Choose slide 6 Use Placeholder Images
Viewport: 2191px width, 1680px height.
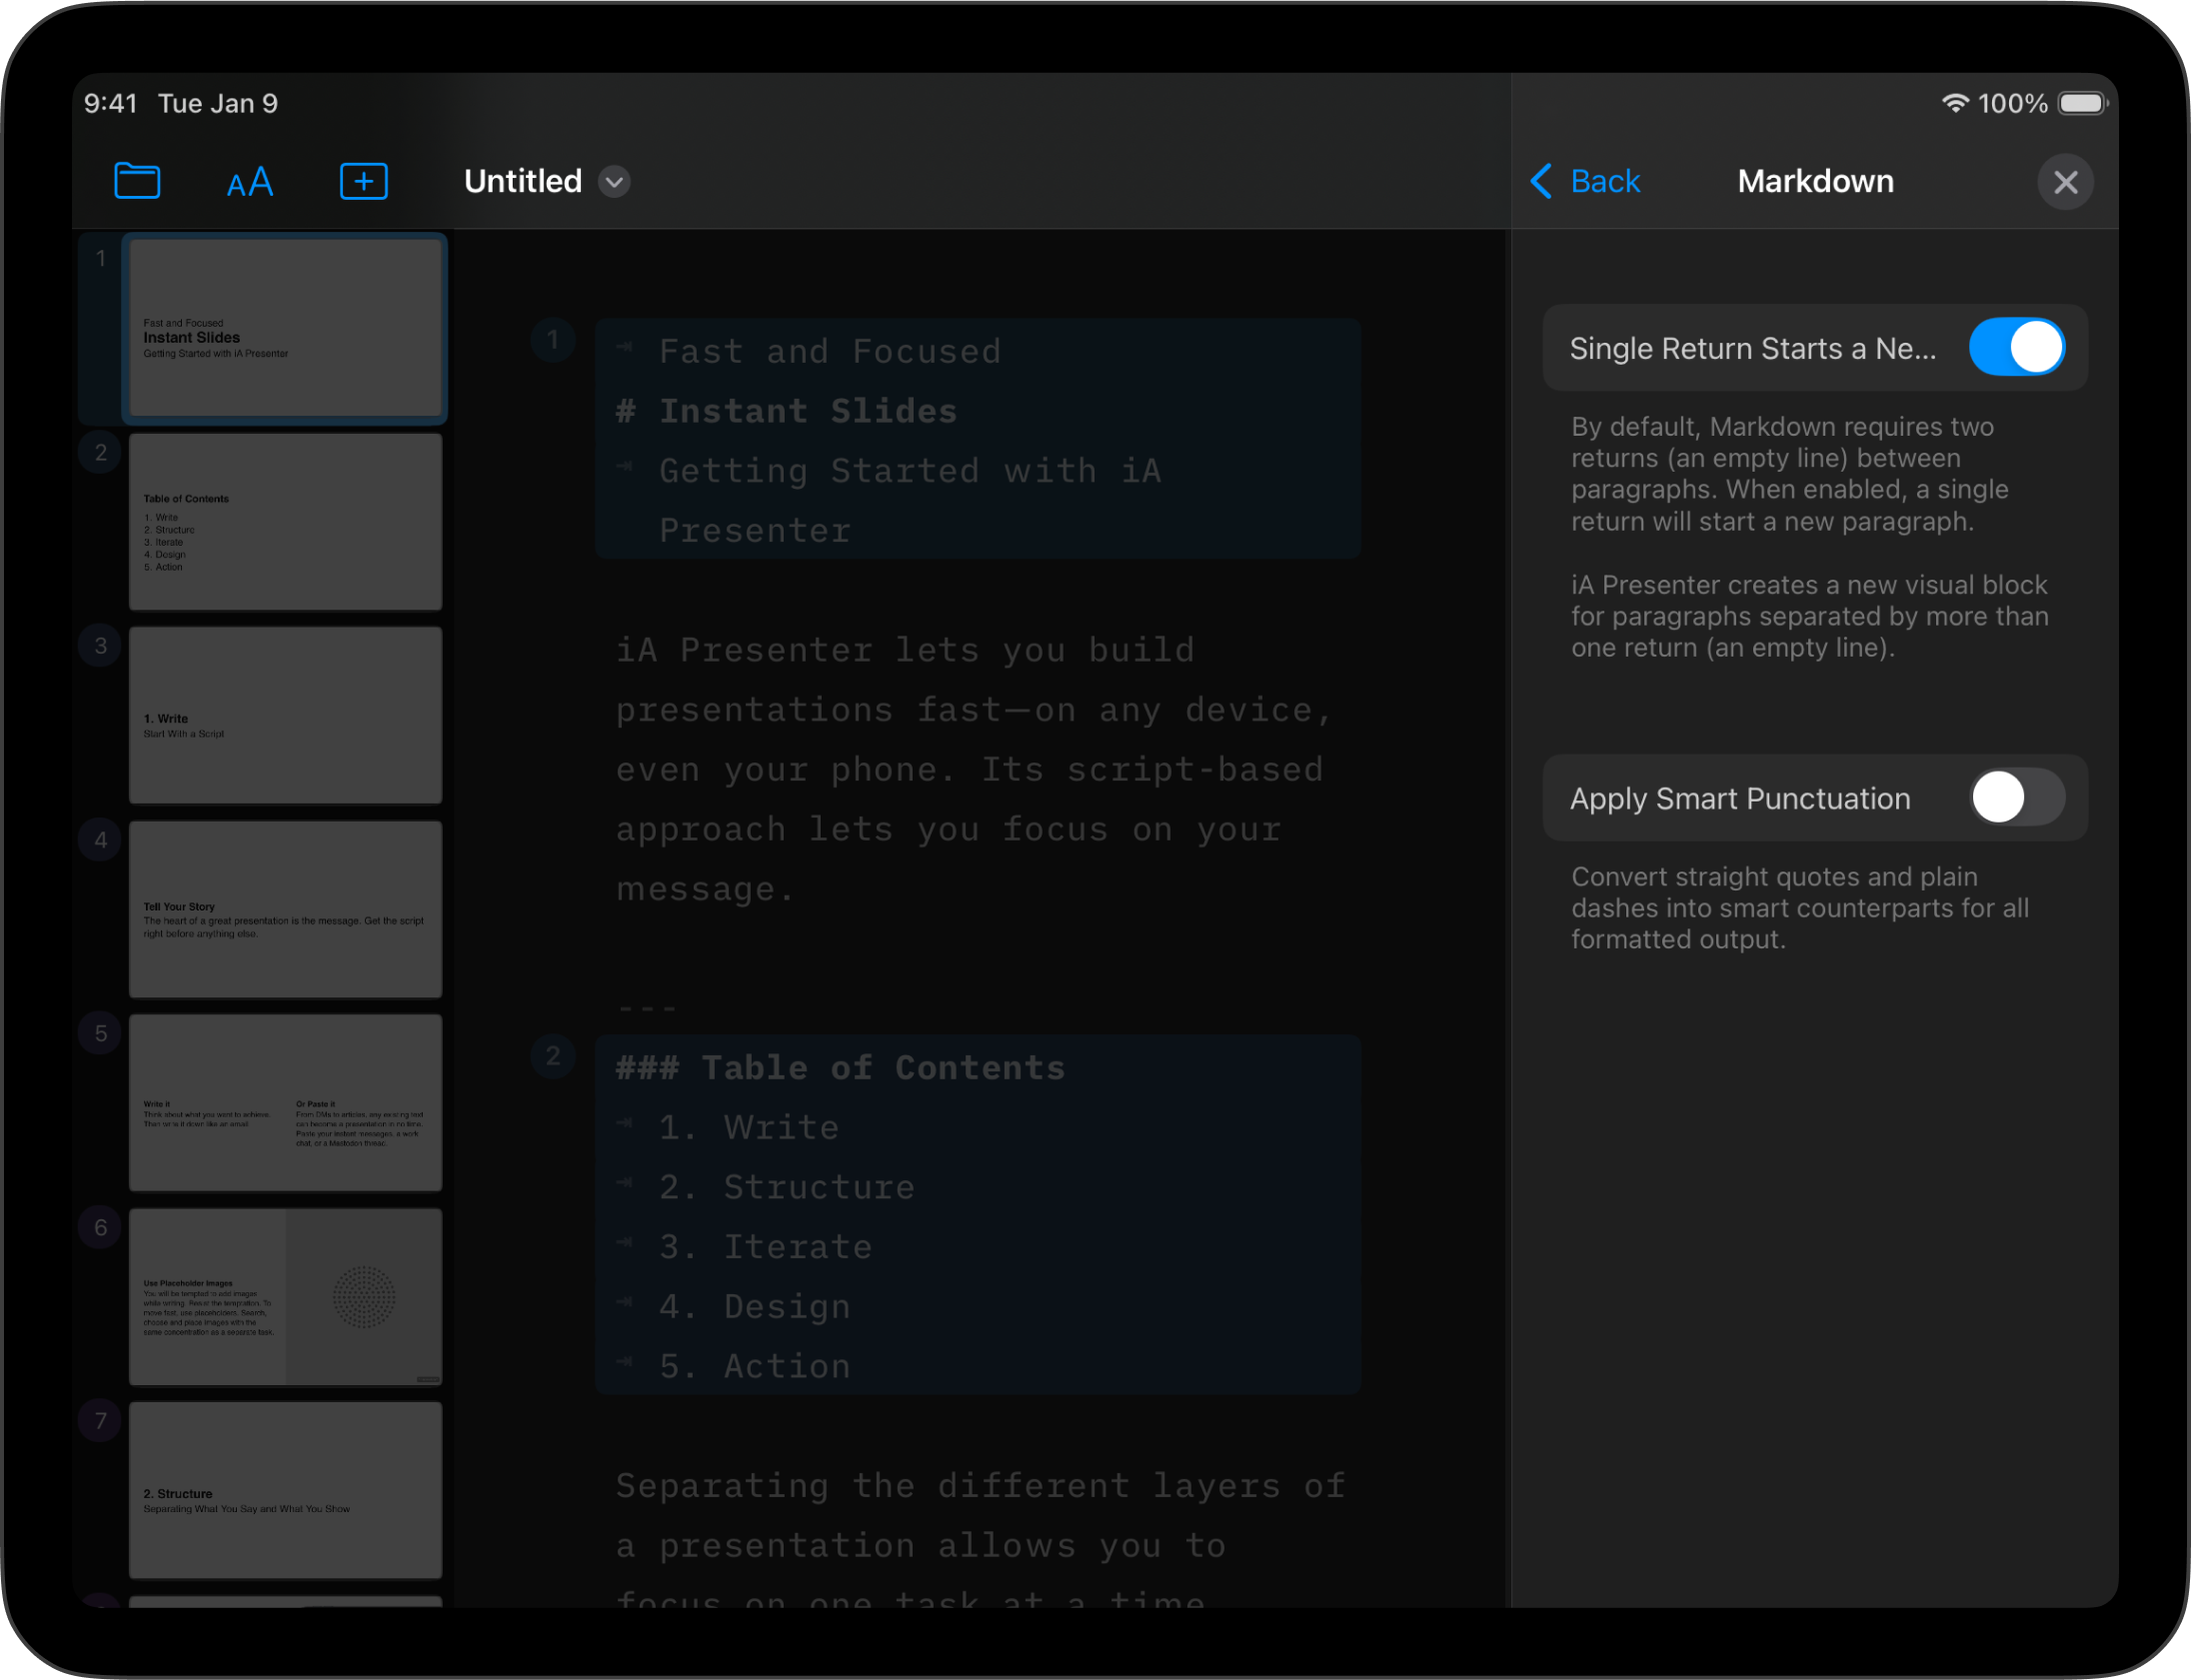coord(285,1297)
